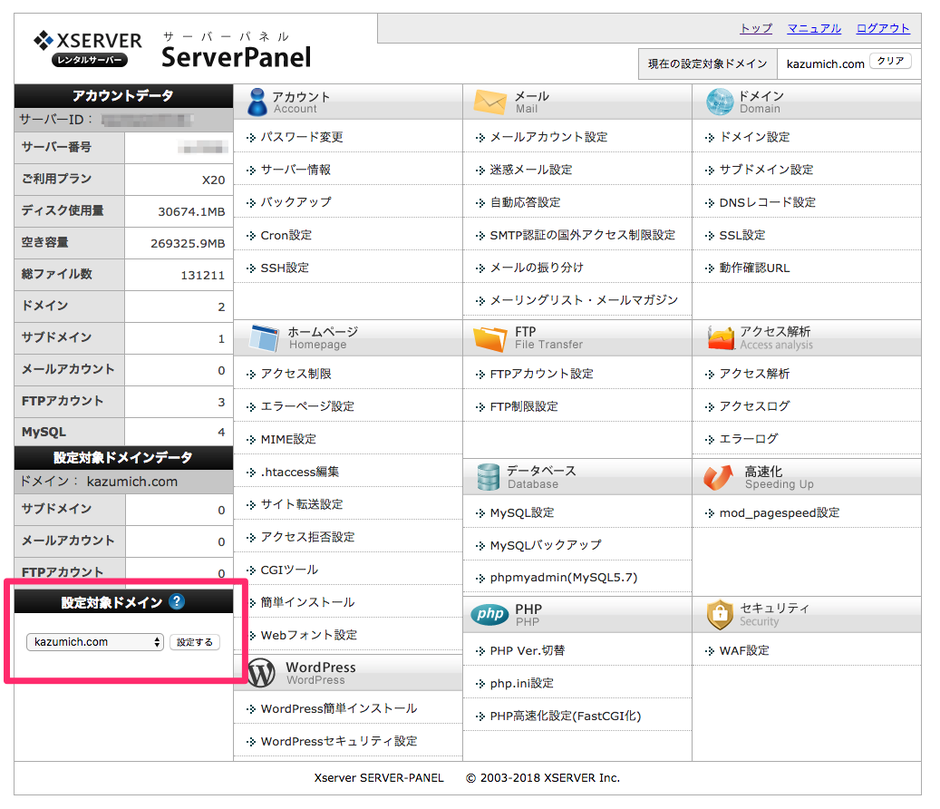Click the Speeding Up arrow icon
The image size is (940, 809).
tap(719, 477)
